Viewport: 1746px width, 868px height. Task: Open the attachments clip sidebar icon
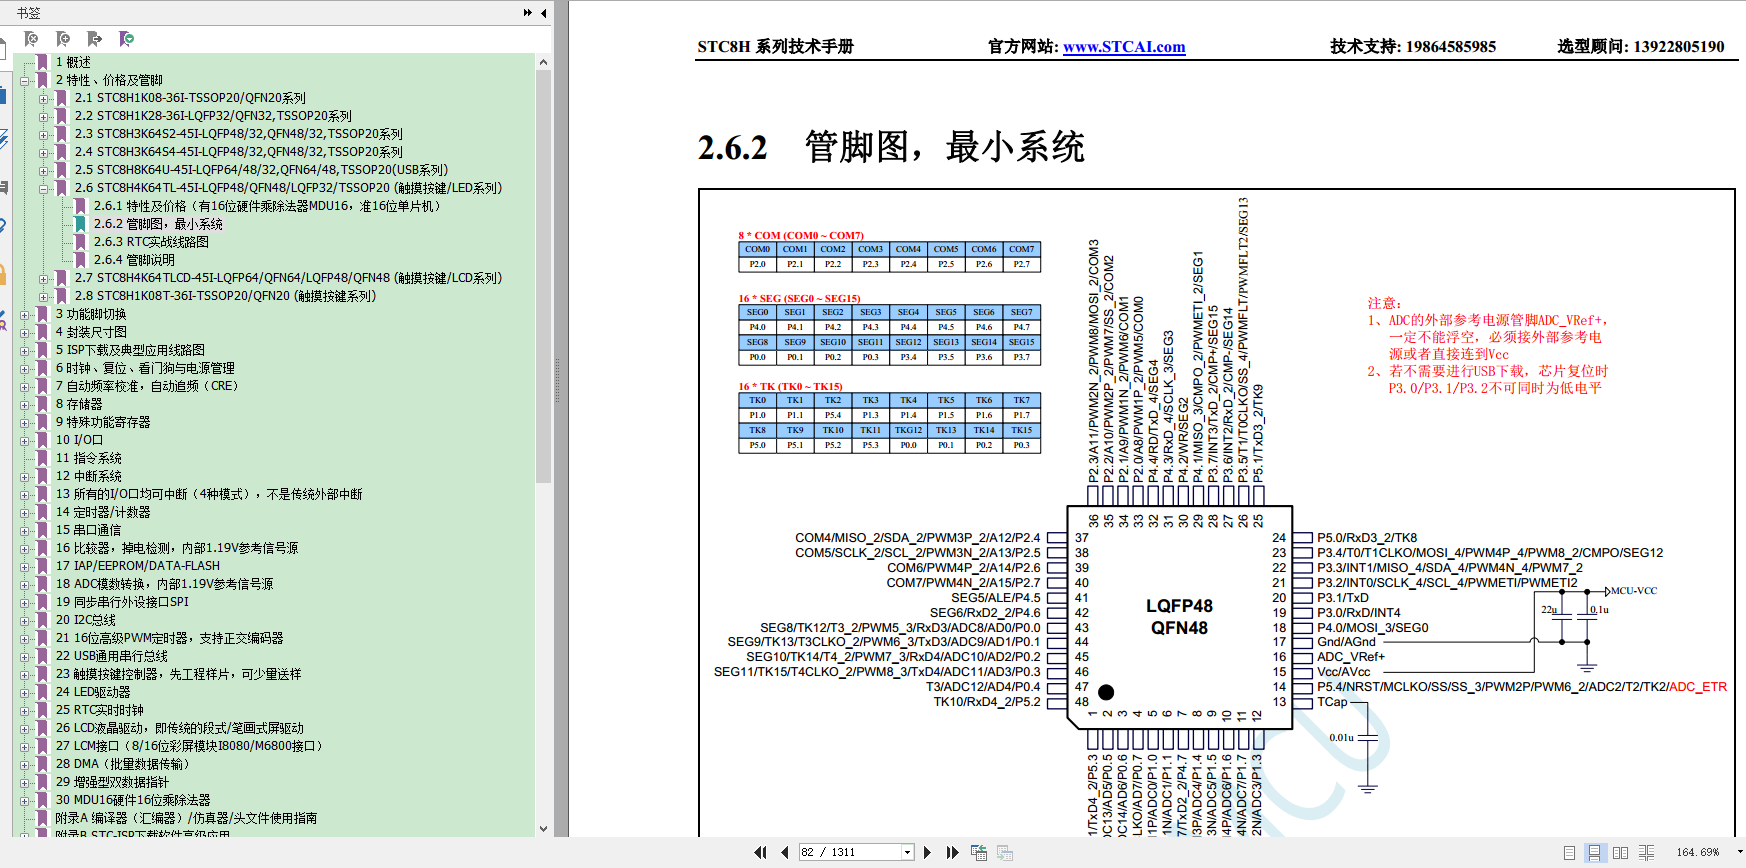click(x=3, y=226)
